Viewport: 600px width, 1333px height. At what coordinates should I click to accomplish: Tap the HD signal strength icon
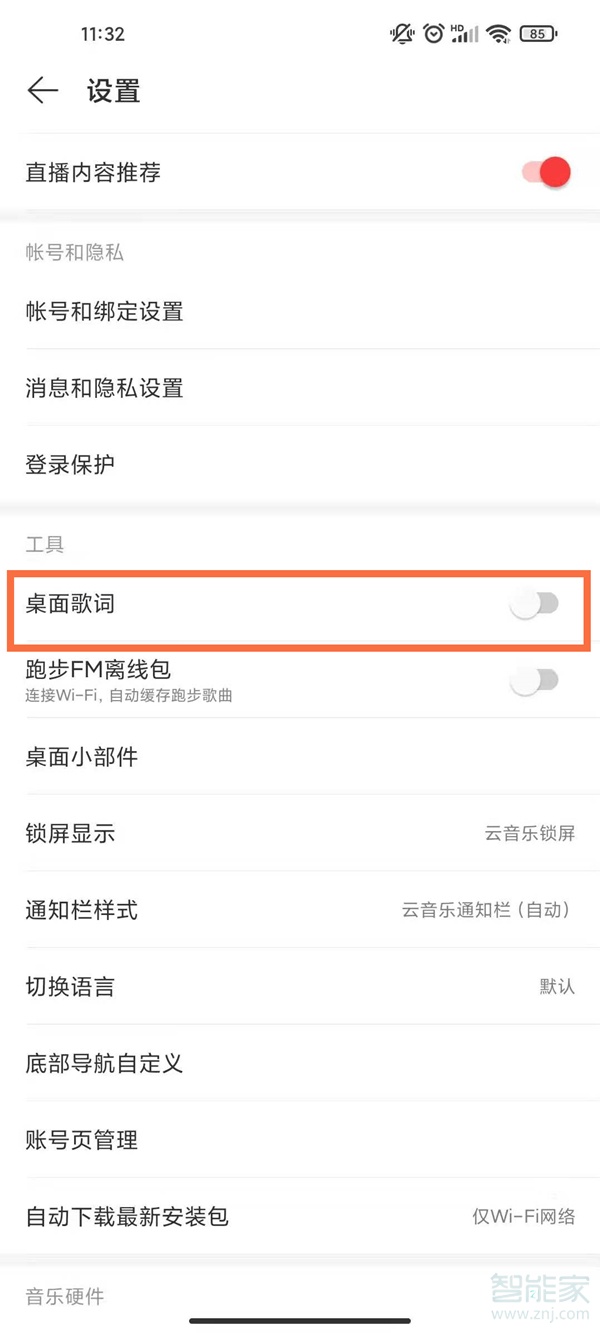(464, 34)
